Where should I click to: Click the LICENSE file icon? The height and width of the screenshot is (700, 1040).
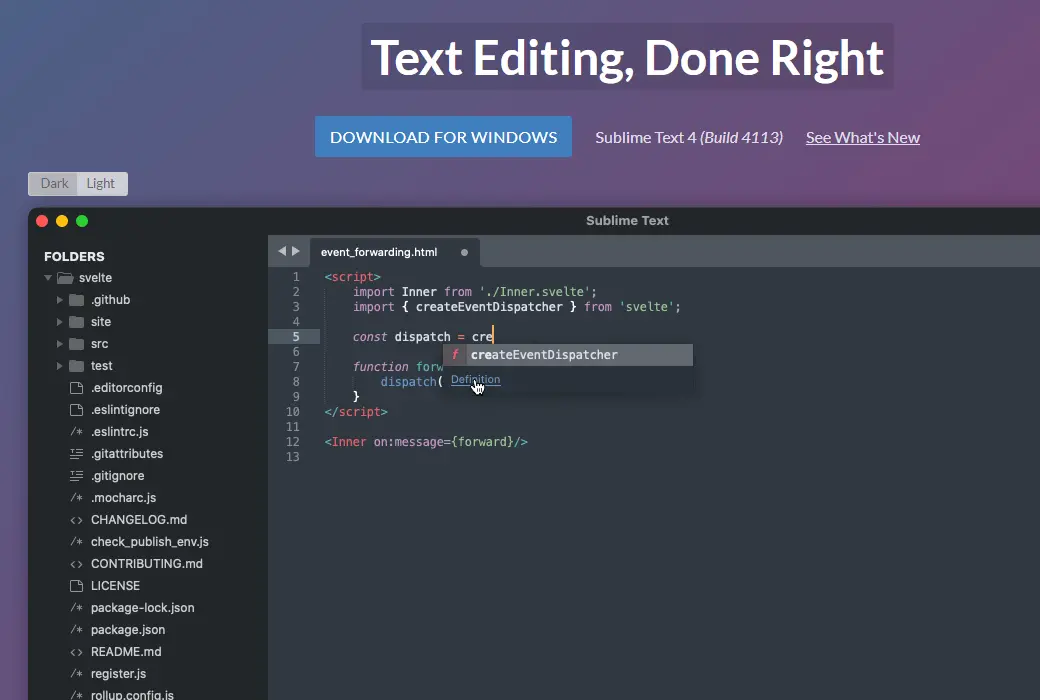point(77,586)
